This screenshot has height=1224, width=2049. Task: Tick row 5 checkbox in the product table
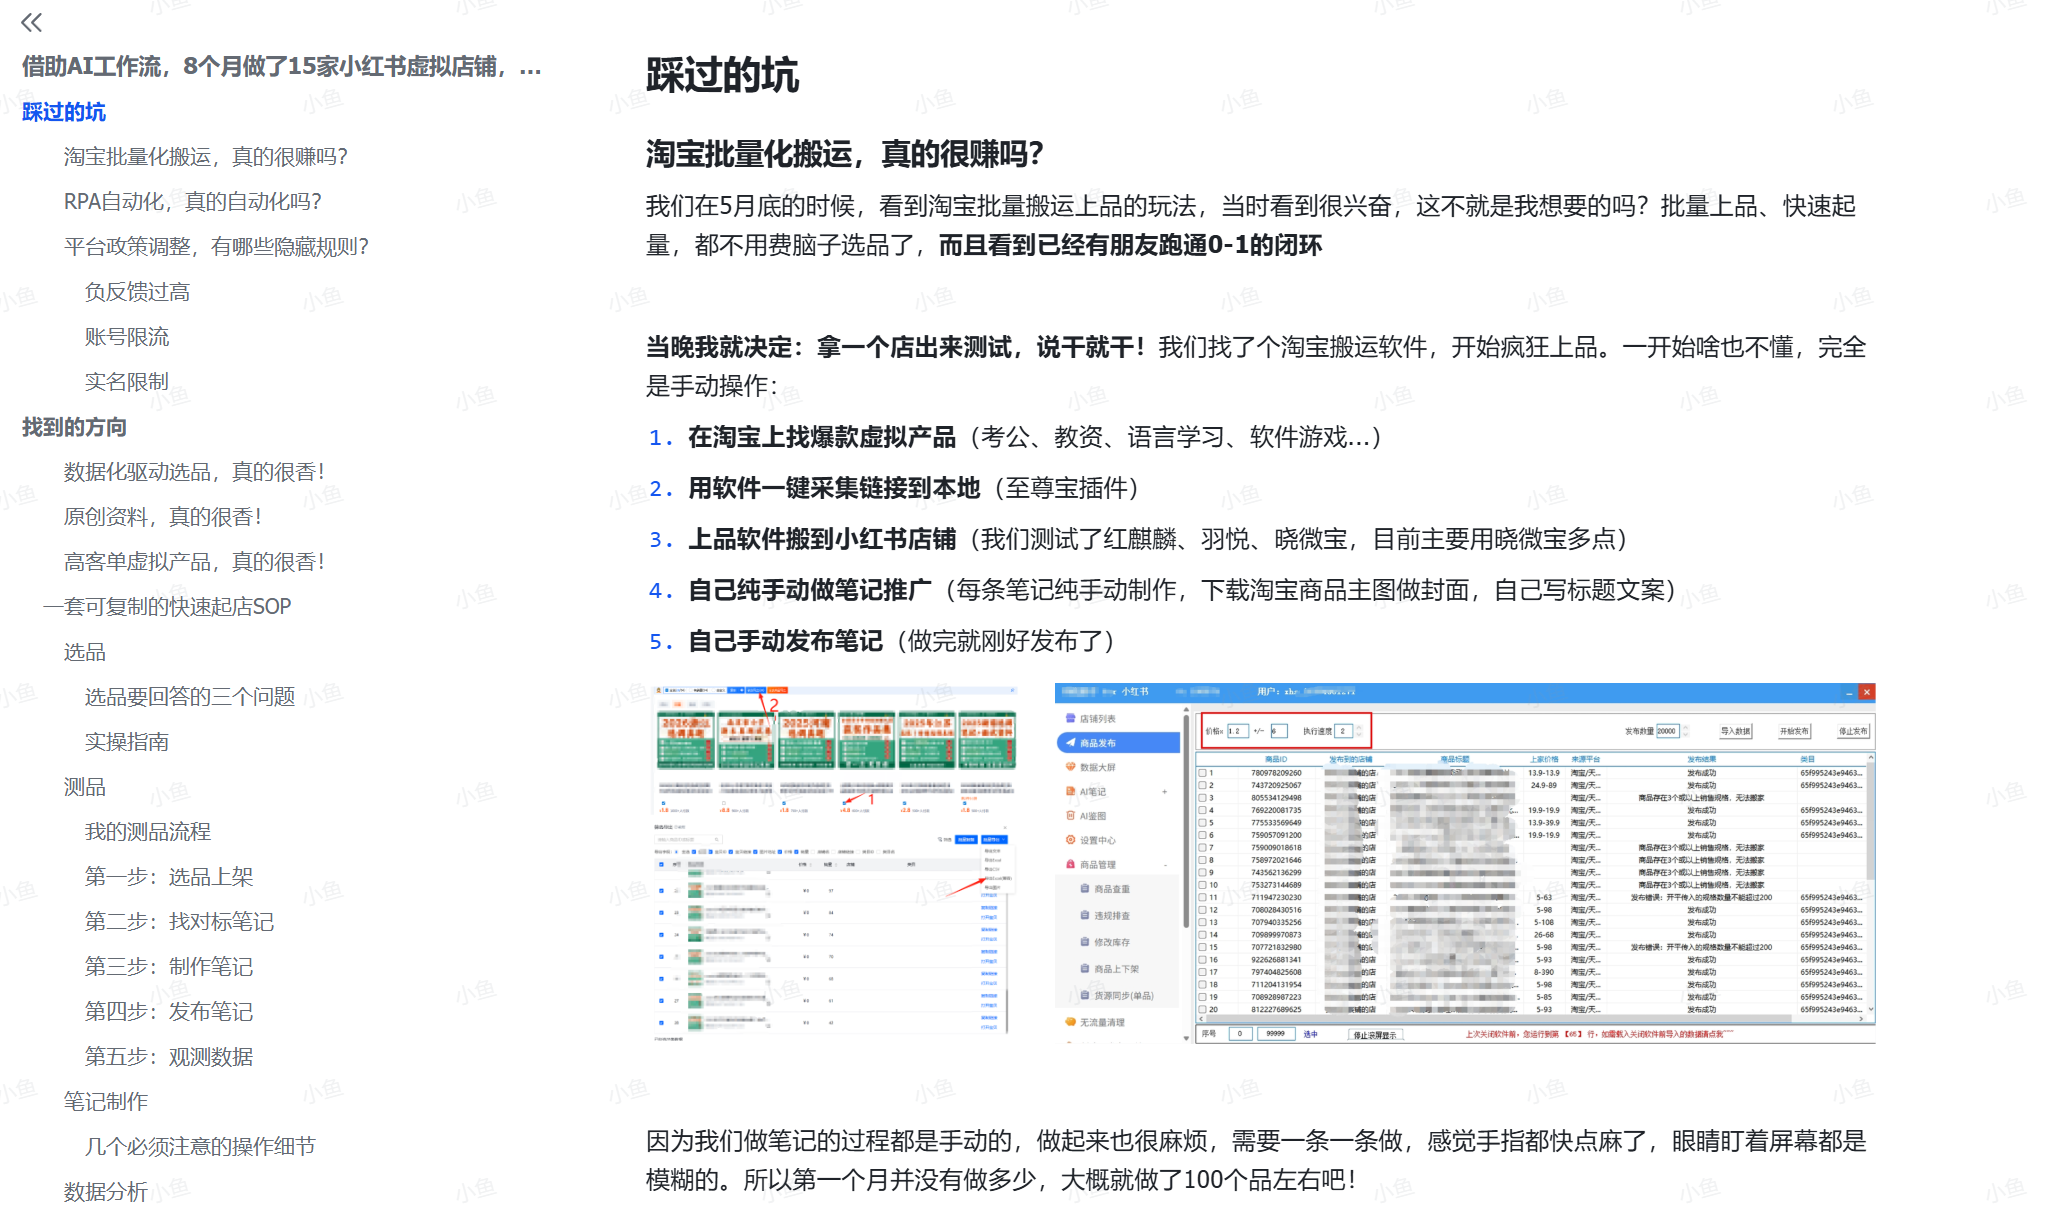click(1202, 823)
